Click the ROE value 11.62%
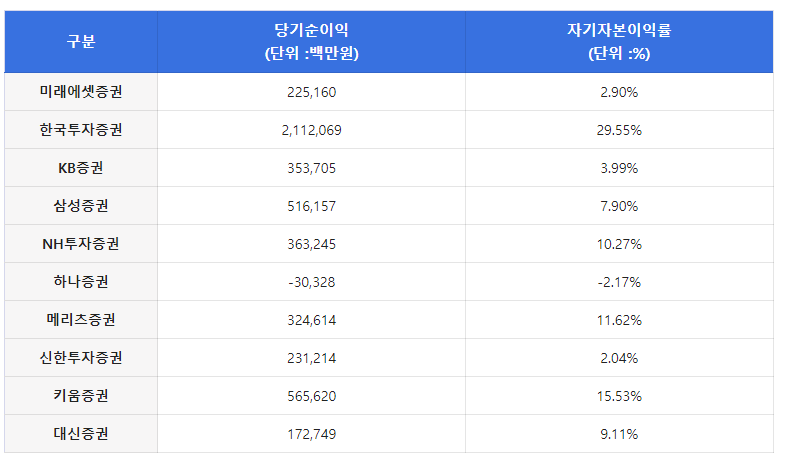 pyautogui.click(x=619, y=320)
